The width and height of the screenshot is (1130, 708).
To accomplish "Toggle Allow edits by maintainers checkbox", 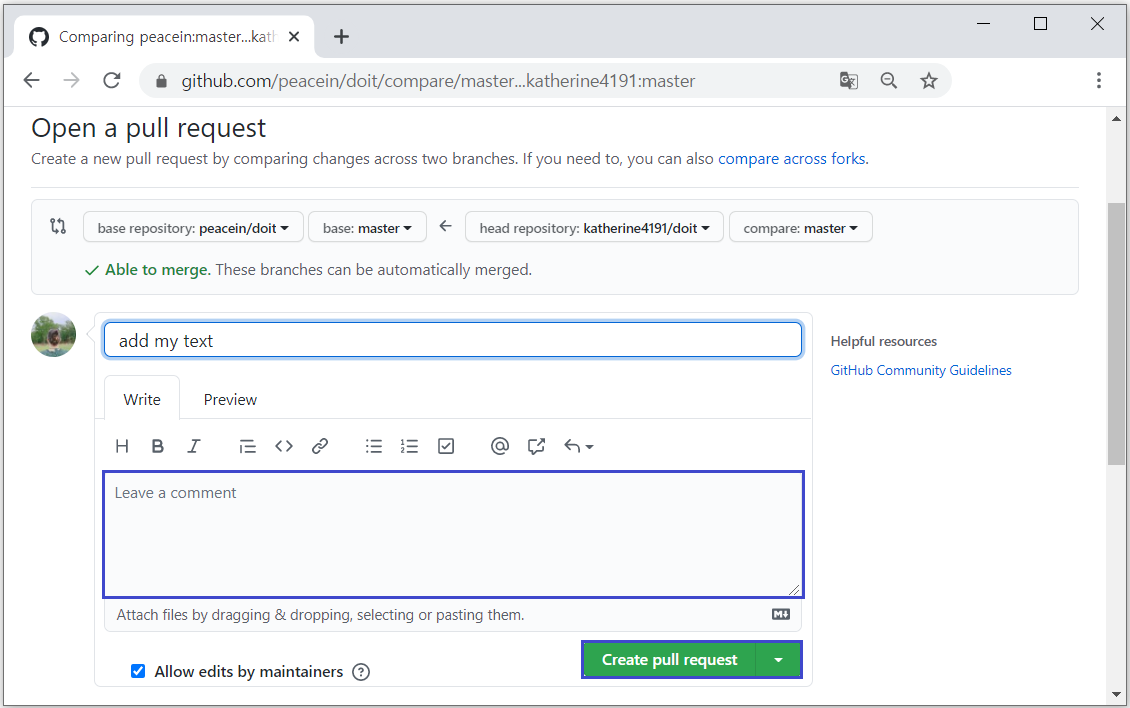I will [x=138, y=671].
